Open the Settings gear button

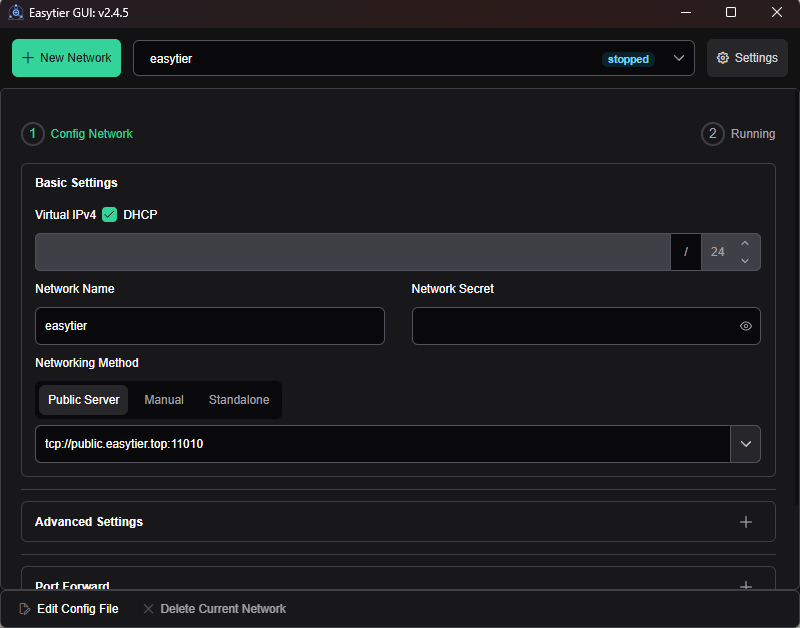(747, 58)
